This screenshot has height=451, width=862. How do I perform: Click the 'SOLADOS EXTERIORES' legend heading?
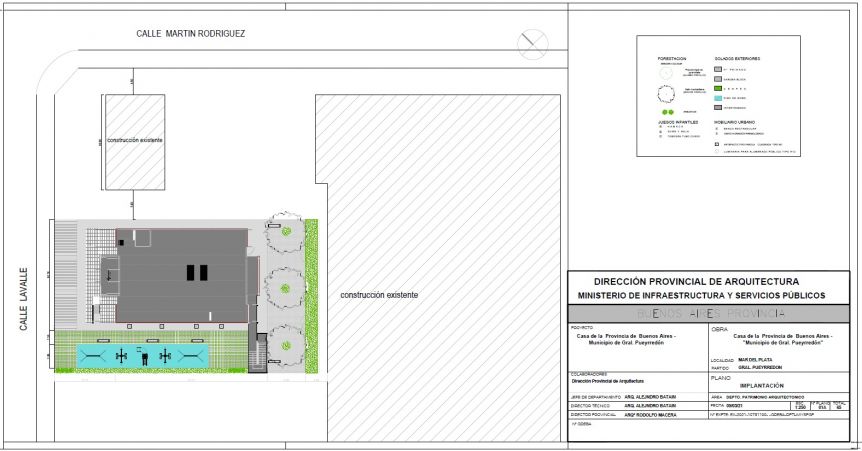click(x=737, y=58)
